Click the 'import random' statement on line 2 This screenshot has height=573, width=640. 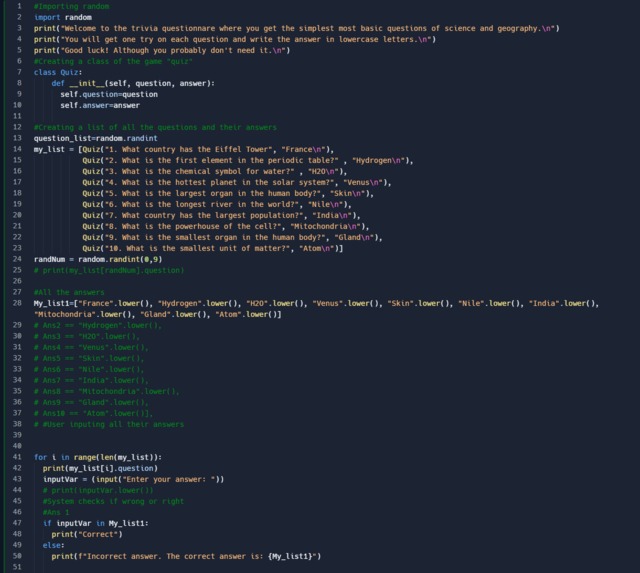point(62,18)
